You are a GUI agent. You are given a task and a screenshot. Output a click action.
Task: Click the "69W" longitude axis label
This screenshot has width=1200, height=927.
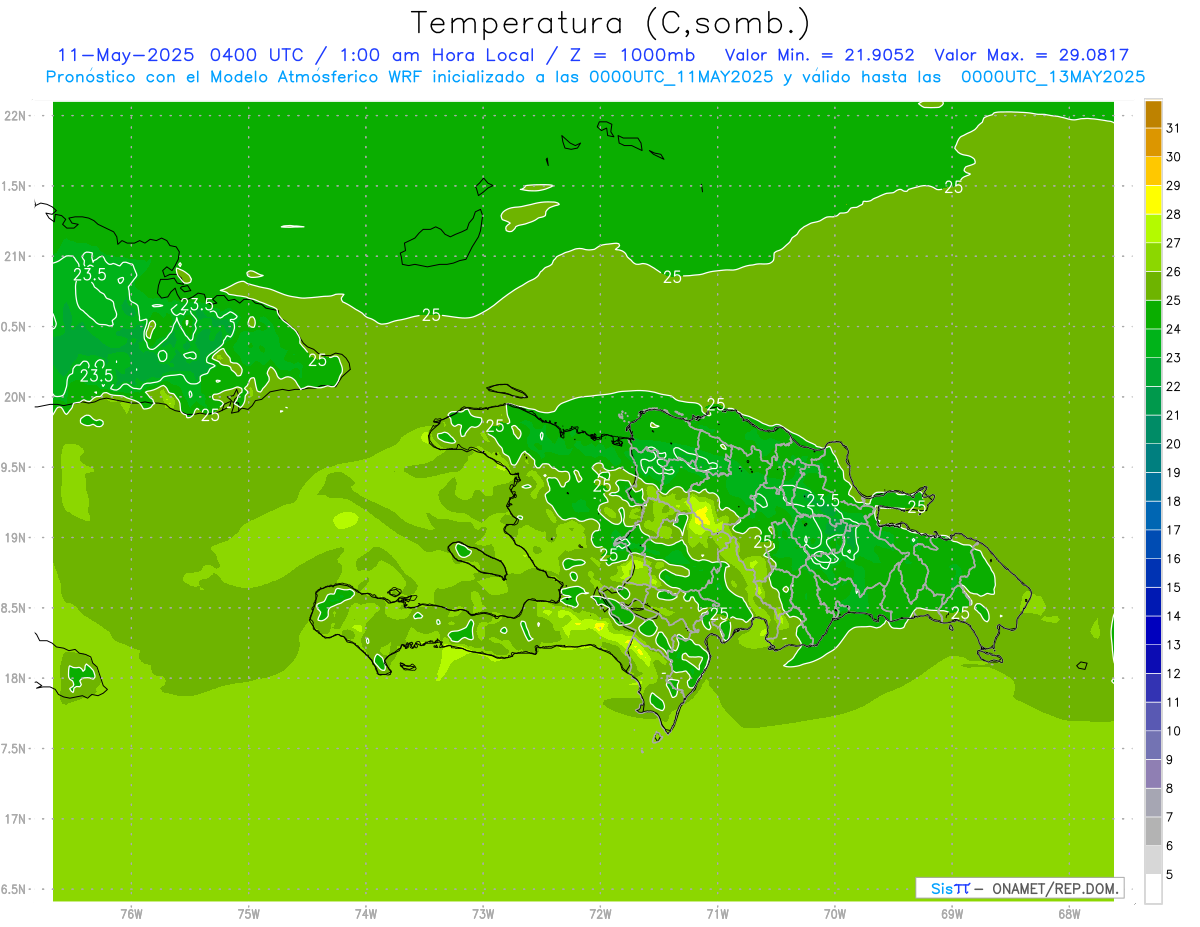pyautogui.click(x=952, y=913)
